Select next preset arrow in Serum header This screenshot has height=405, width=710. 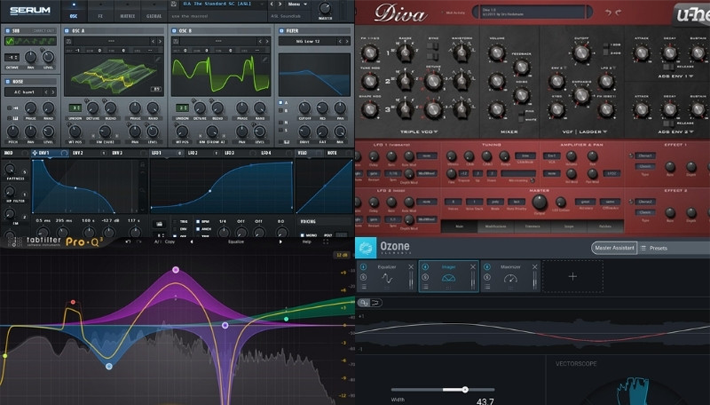(280, 4)
